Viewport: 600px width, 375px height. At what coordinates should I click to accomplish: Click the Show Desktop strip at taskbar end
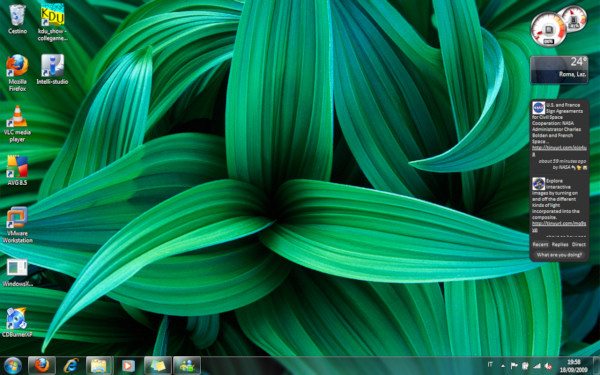point(596,365)
